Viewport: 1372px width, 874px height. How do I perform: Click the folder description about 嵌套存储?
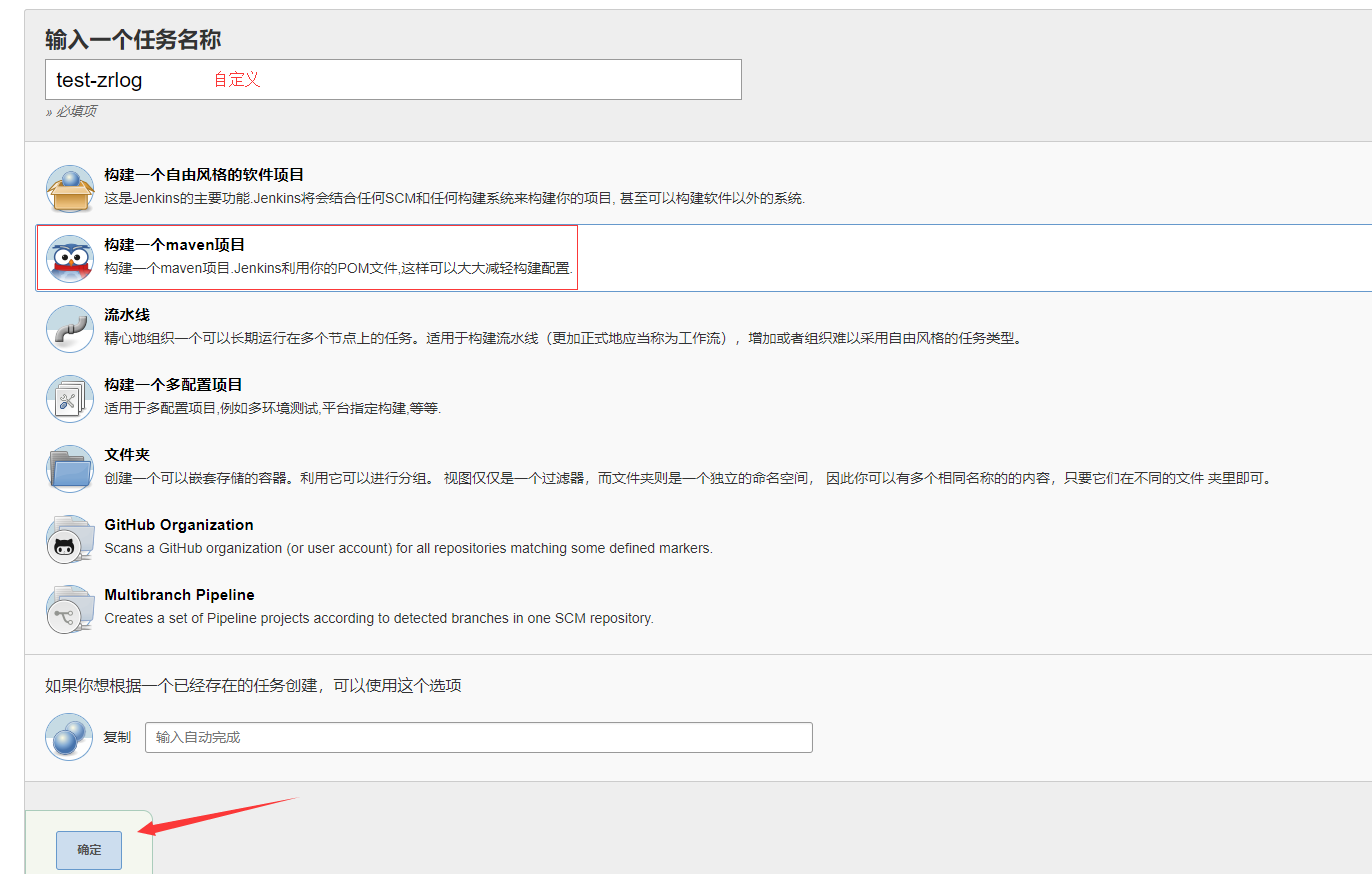pyautogui.click(x=689, y=478)
